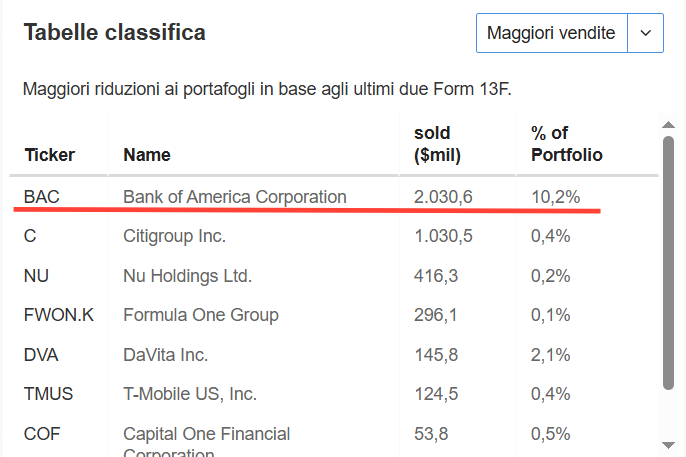Click the scrollbar up arrow
Viewport: 686px width, 457px height.
point(668,125)
